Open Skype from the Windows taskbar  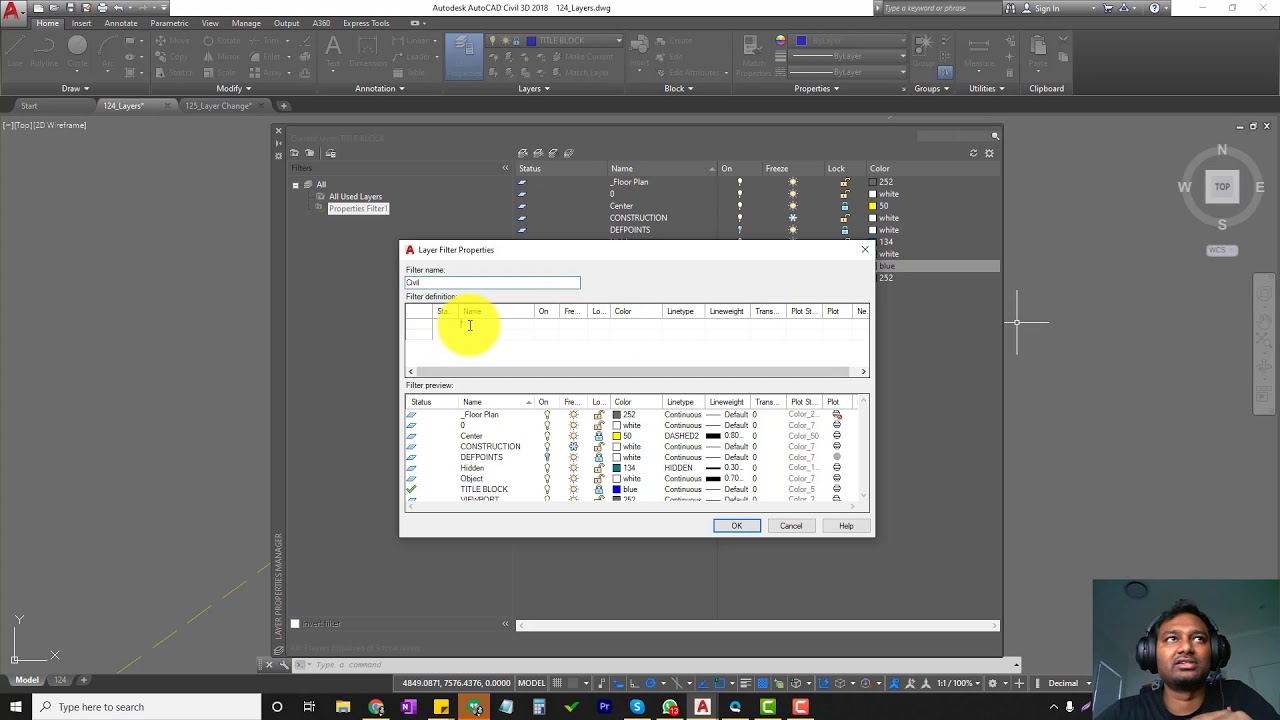[637, 707]
